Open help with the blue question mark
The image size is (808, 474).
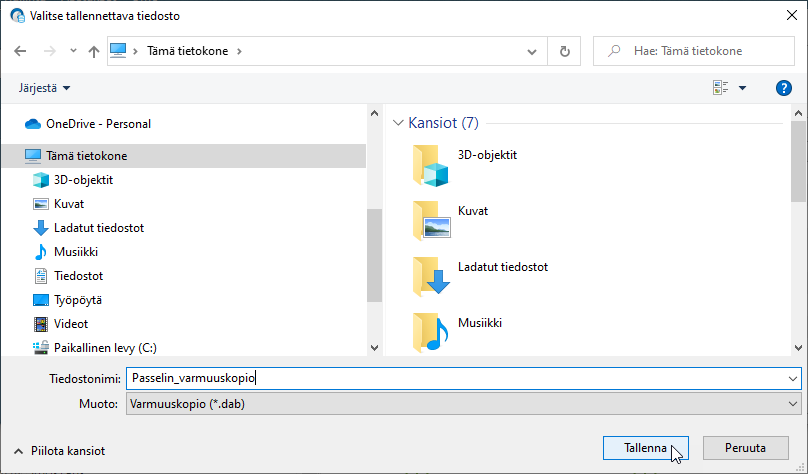point(783,88)
